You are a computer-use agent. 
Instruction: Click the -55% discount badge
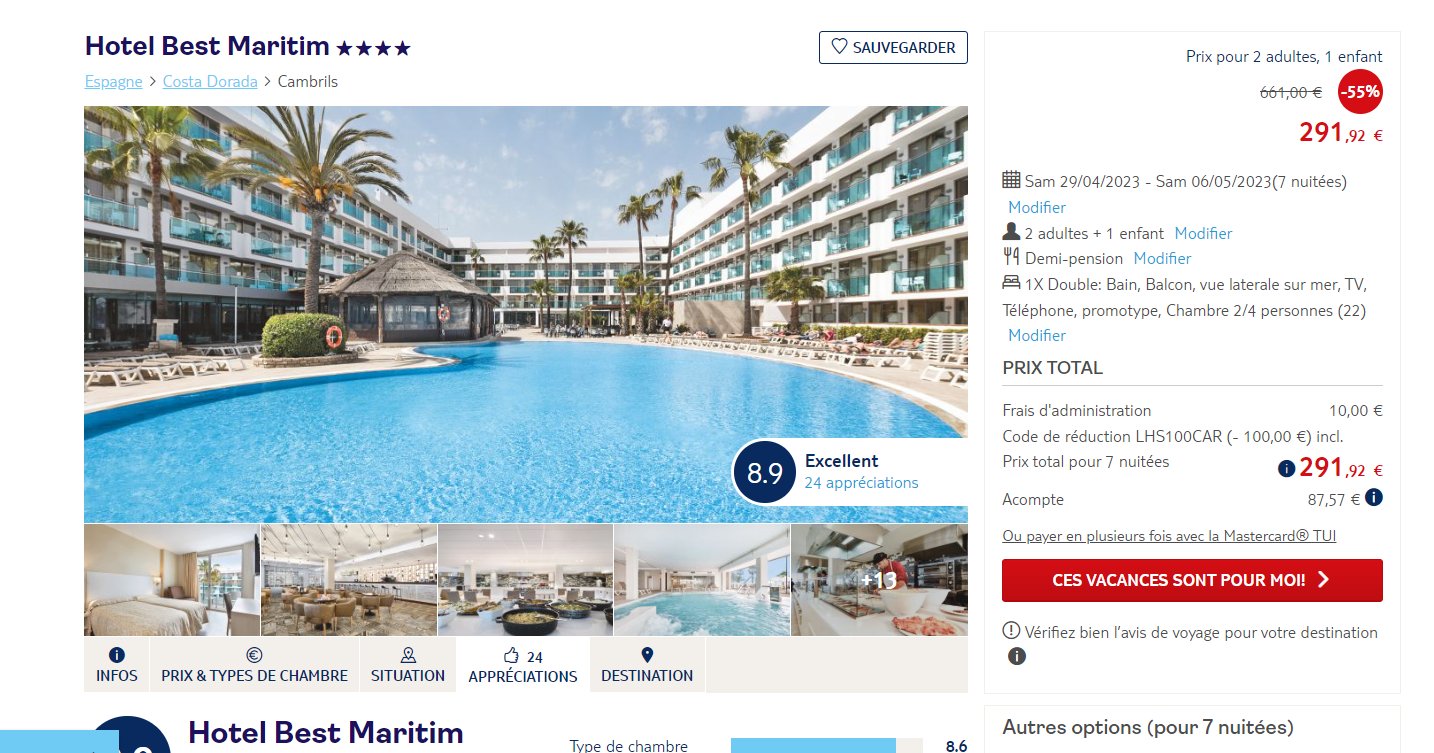(1360, 92)
